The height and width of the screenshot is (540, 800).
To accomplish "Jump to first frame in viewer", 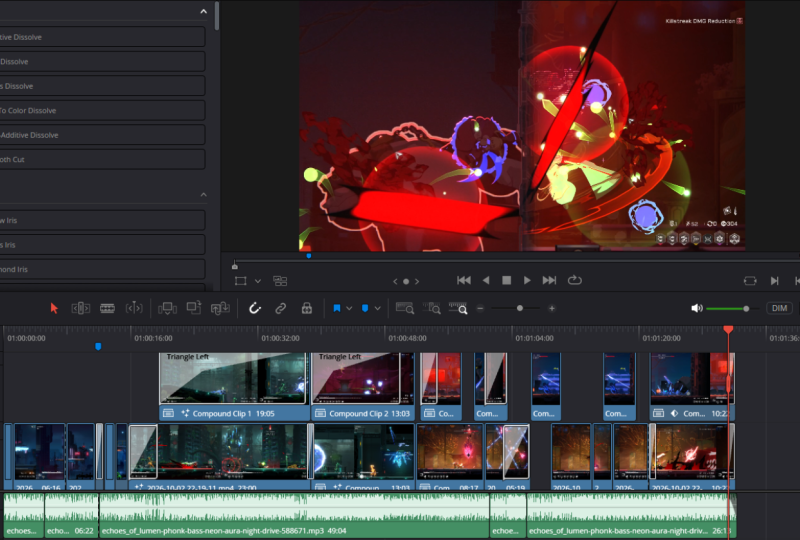I will click(464, 280).
